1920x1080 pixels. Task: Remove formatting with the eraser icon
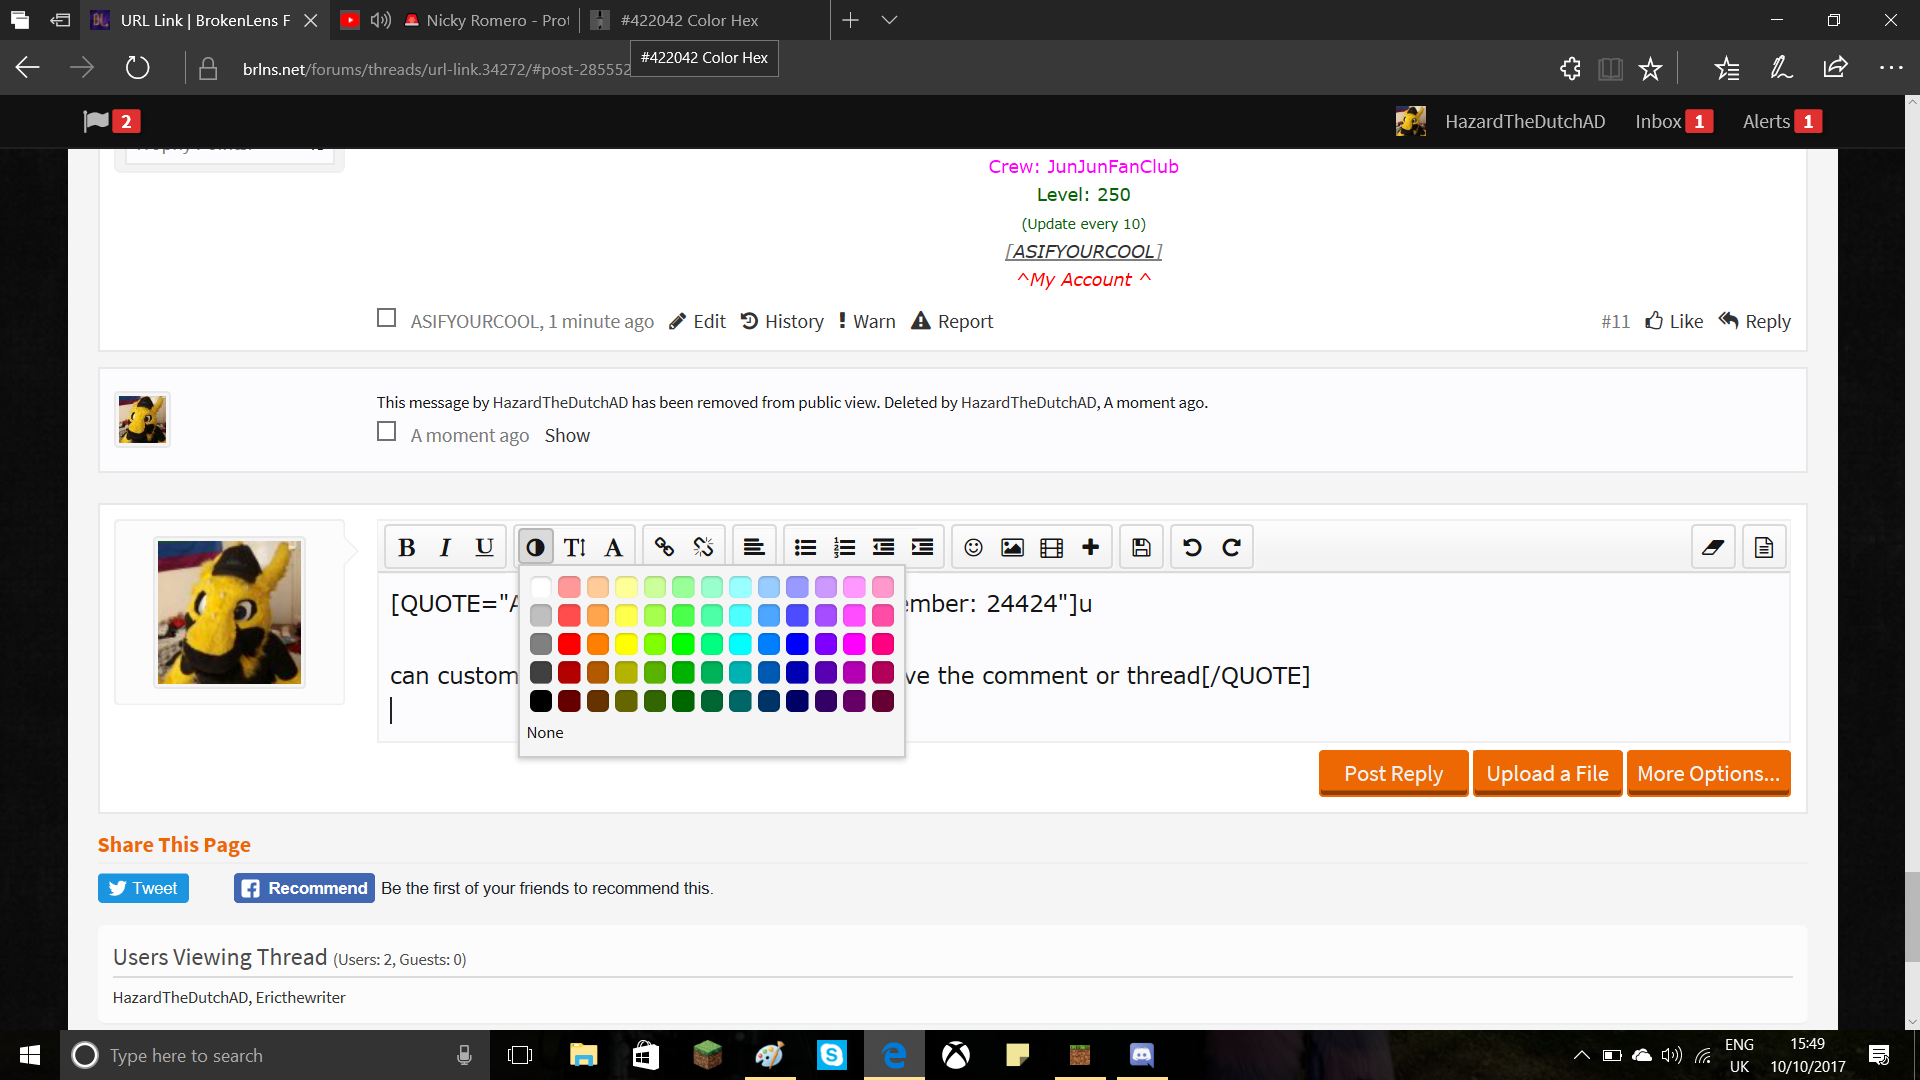(x=1713, y=547)
